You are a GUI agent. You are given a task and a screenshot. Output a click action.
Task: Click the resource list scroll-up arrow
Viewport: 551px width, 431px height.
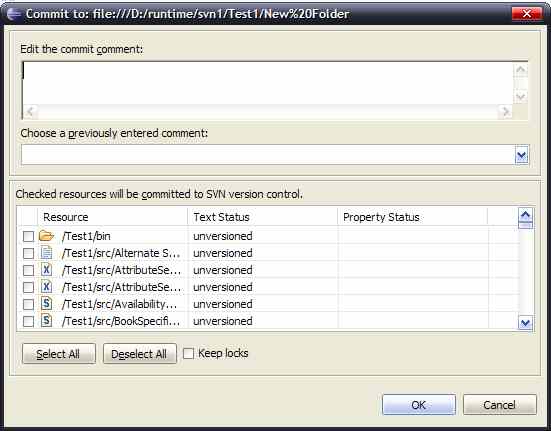525,215
